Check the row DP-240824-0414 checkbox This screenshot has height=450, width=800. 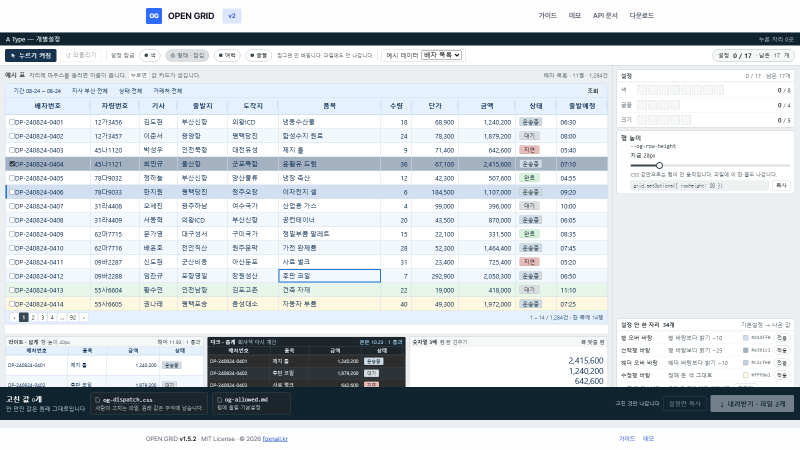pyautogui.click(x=12, y=304)
